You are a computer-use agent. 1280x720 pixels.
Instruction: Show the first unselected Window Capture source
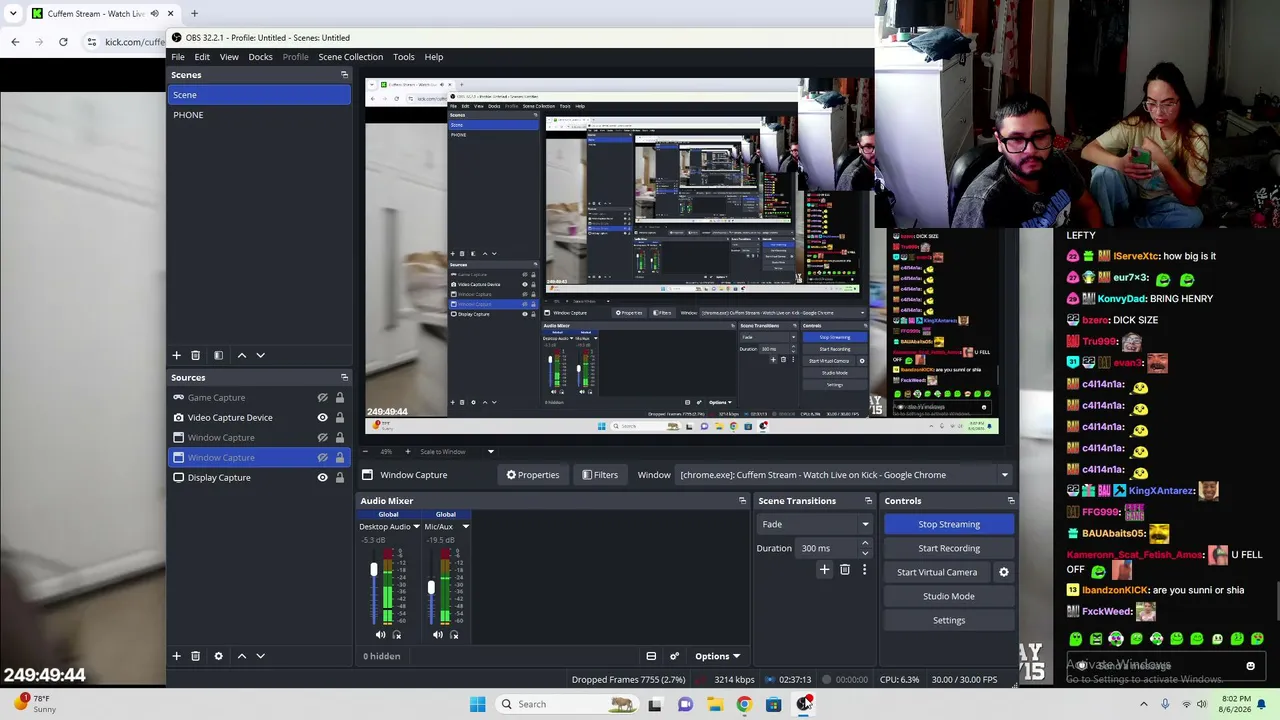[322, 438]
